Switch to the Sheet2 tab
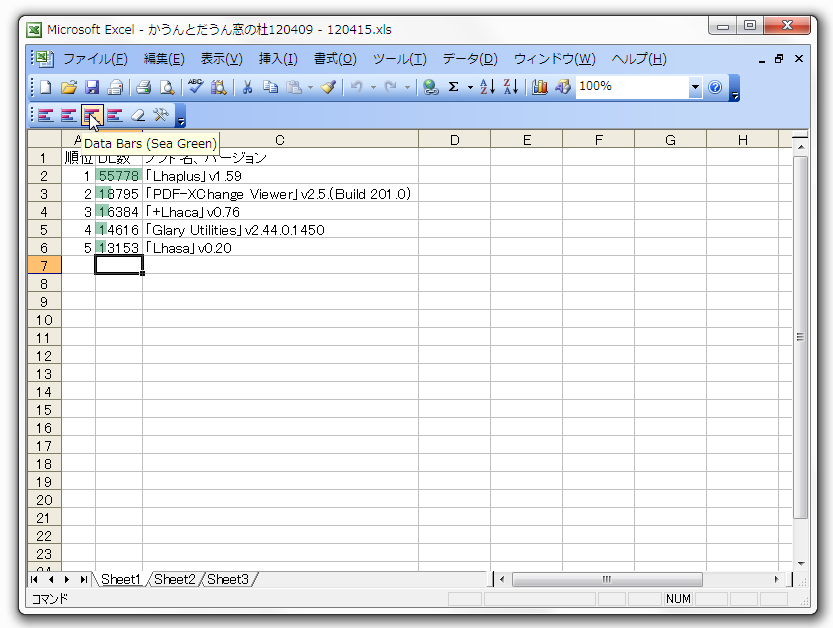833x628 pixels. point(175,579)
